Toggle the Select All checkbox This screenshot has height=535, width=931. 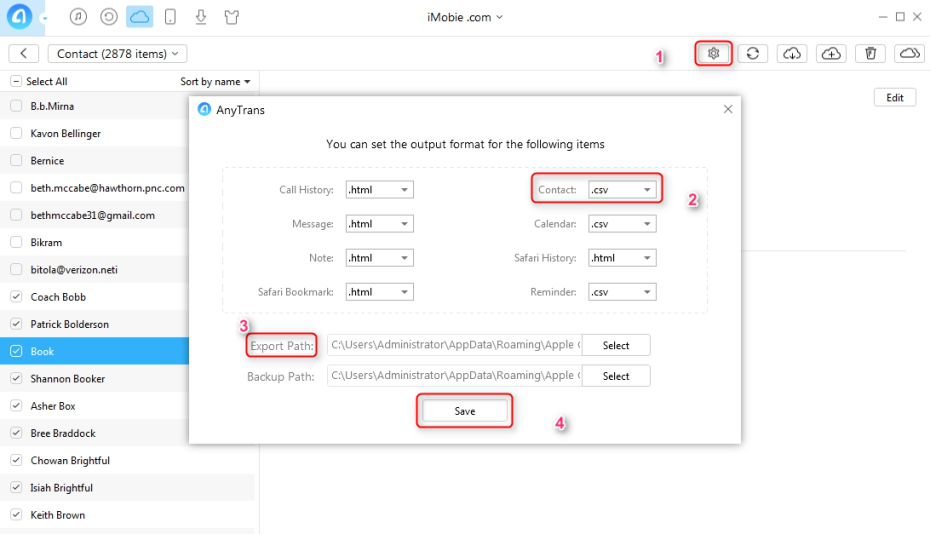pos(16,81)
